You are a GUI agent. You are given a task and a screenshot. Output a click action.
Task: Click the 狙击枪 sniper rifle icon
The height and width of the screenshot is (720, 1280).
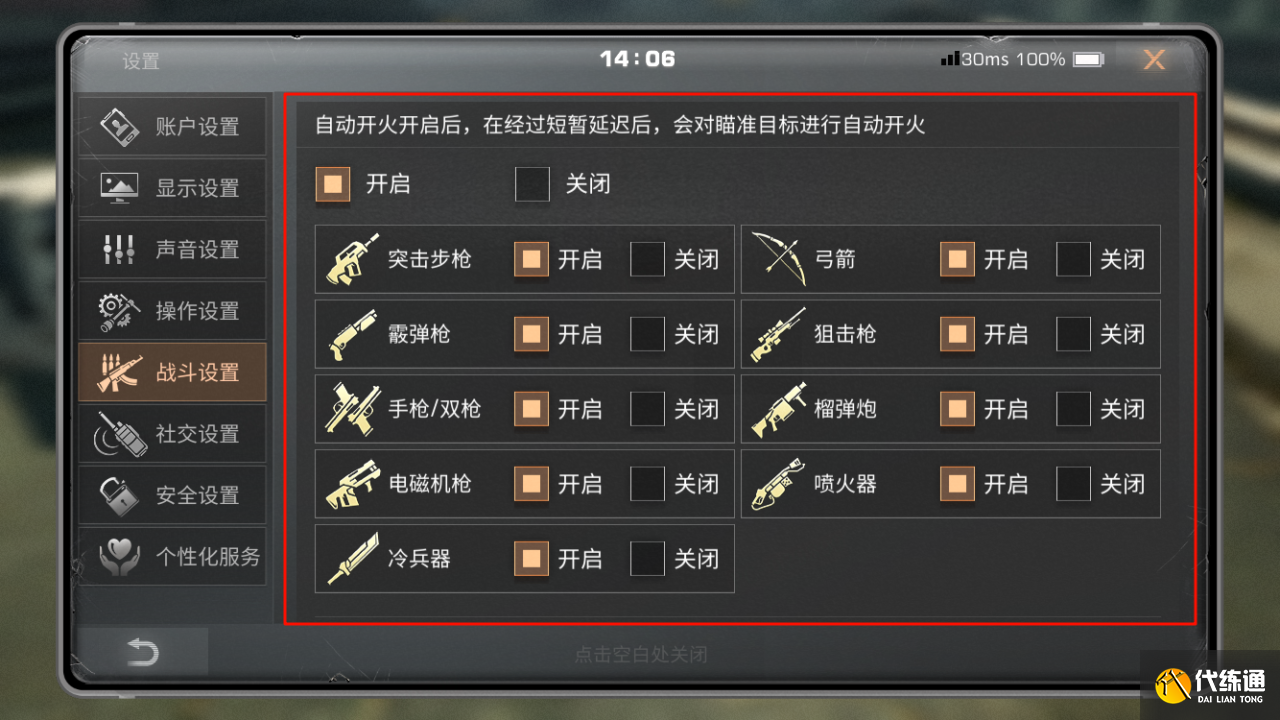778,334
